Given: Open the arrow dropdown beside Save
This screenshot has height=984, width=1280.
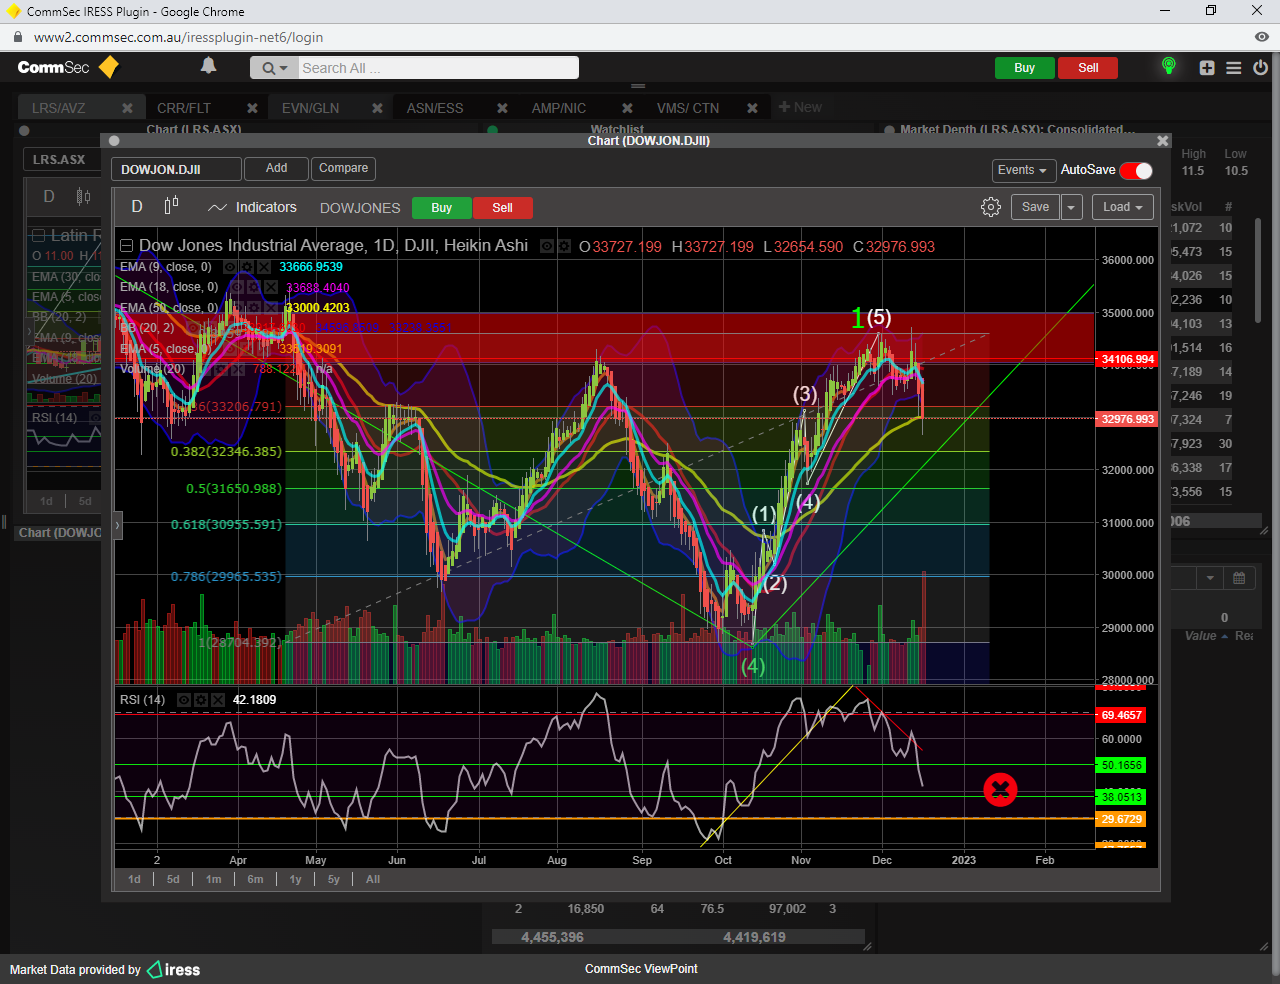Looking at the screenshot, I should [1071, 207].
